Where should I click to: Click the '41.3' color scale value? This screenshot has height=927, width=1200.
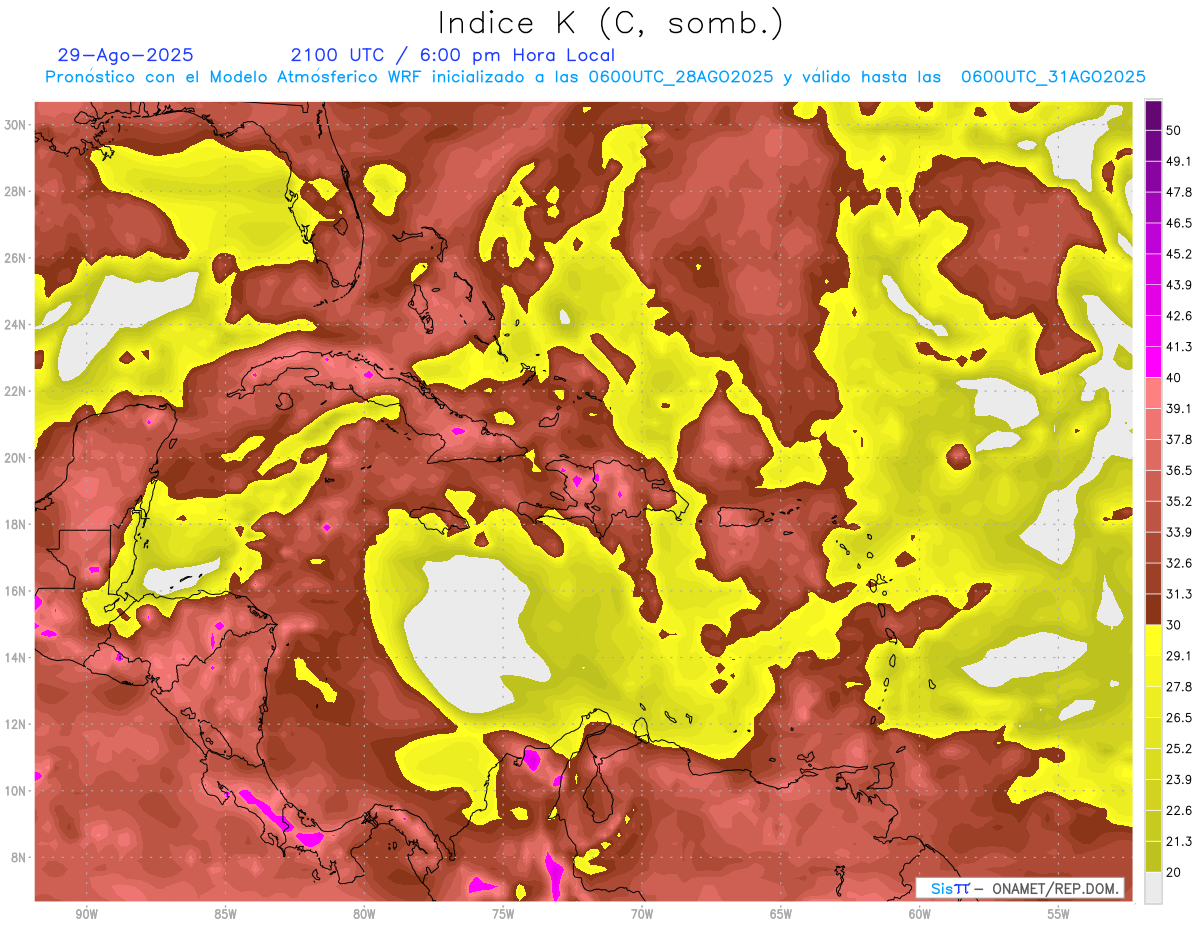1179,347
